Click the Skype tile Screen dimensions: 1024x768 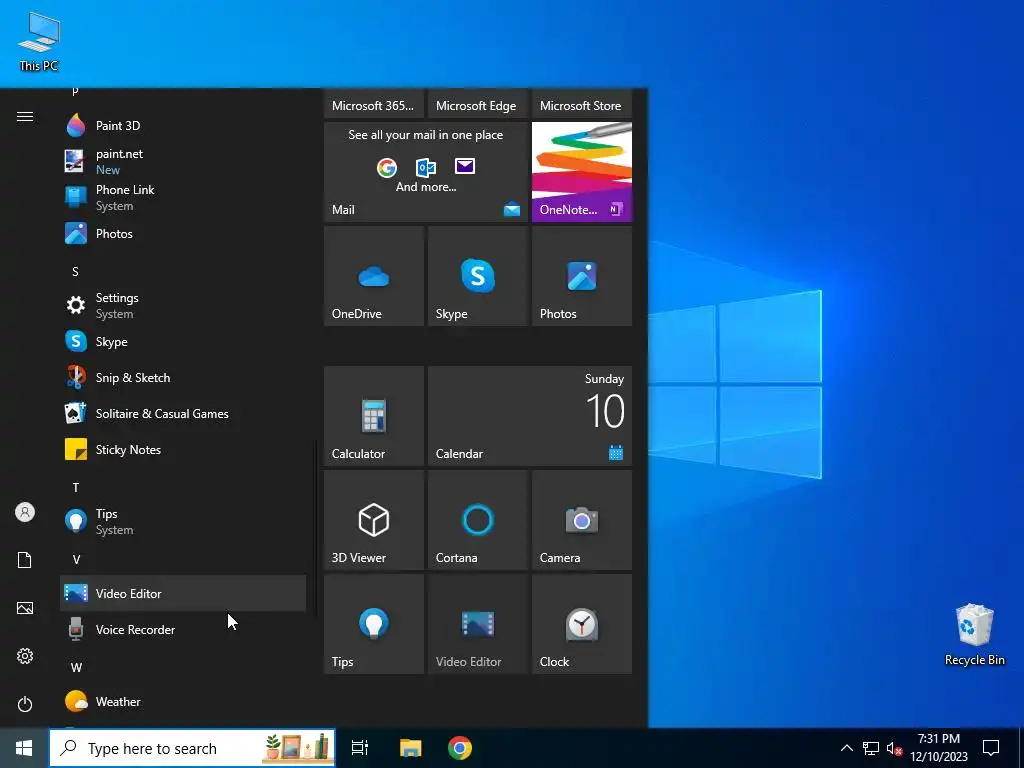point(478,276)
